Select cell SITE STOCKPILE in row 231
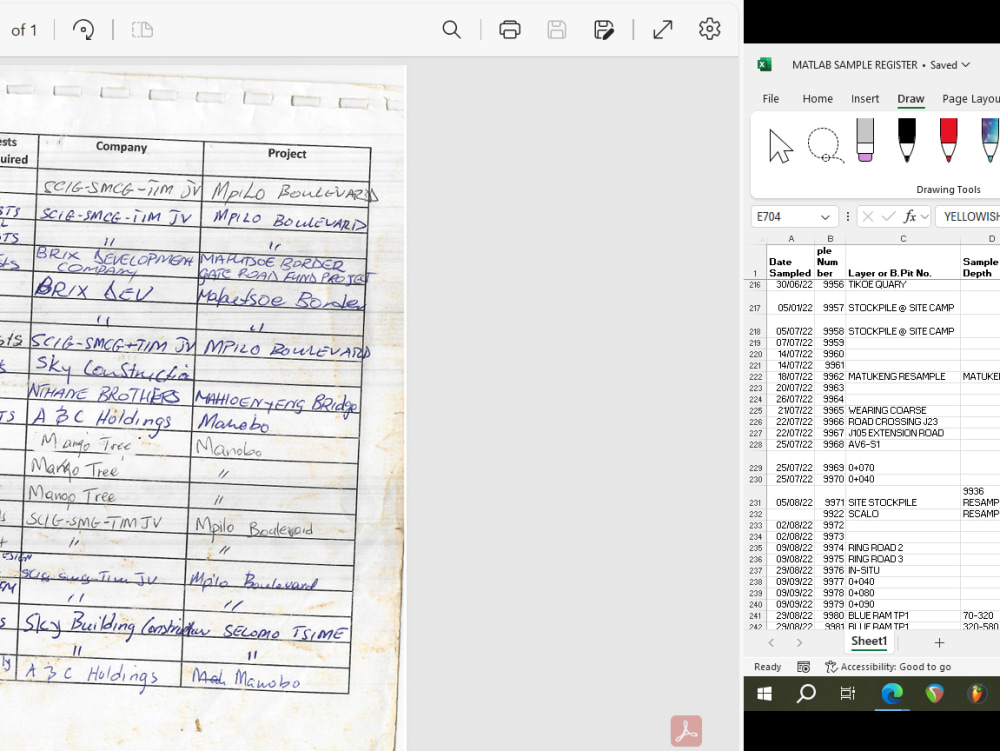This screenshot has width=1000, height=751. point(903,497)
